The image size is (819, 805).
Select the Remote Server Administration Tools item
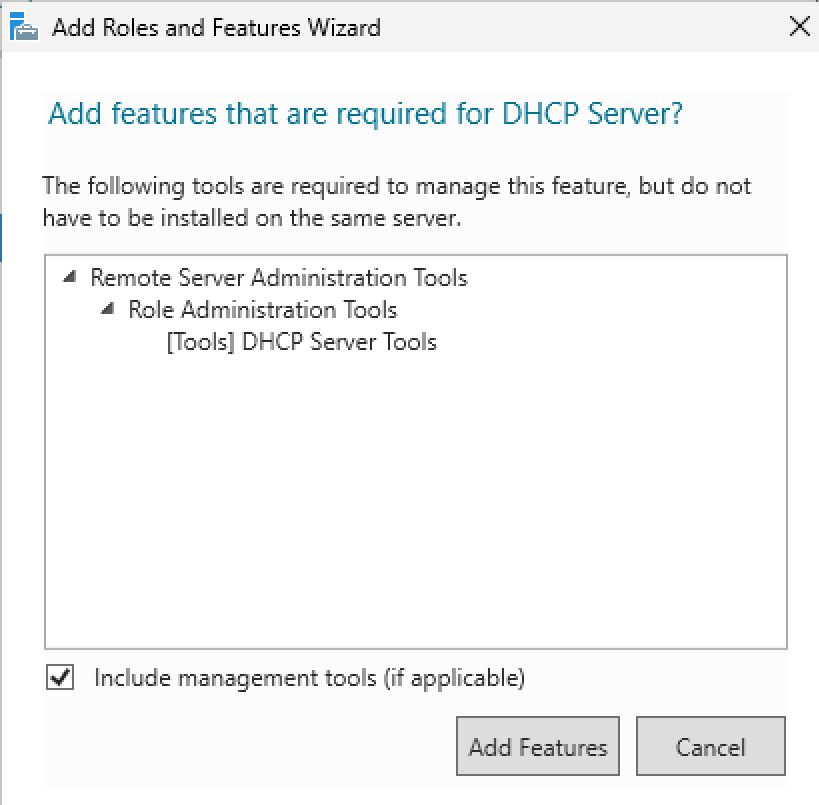click(279, 277)
